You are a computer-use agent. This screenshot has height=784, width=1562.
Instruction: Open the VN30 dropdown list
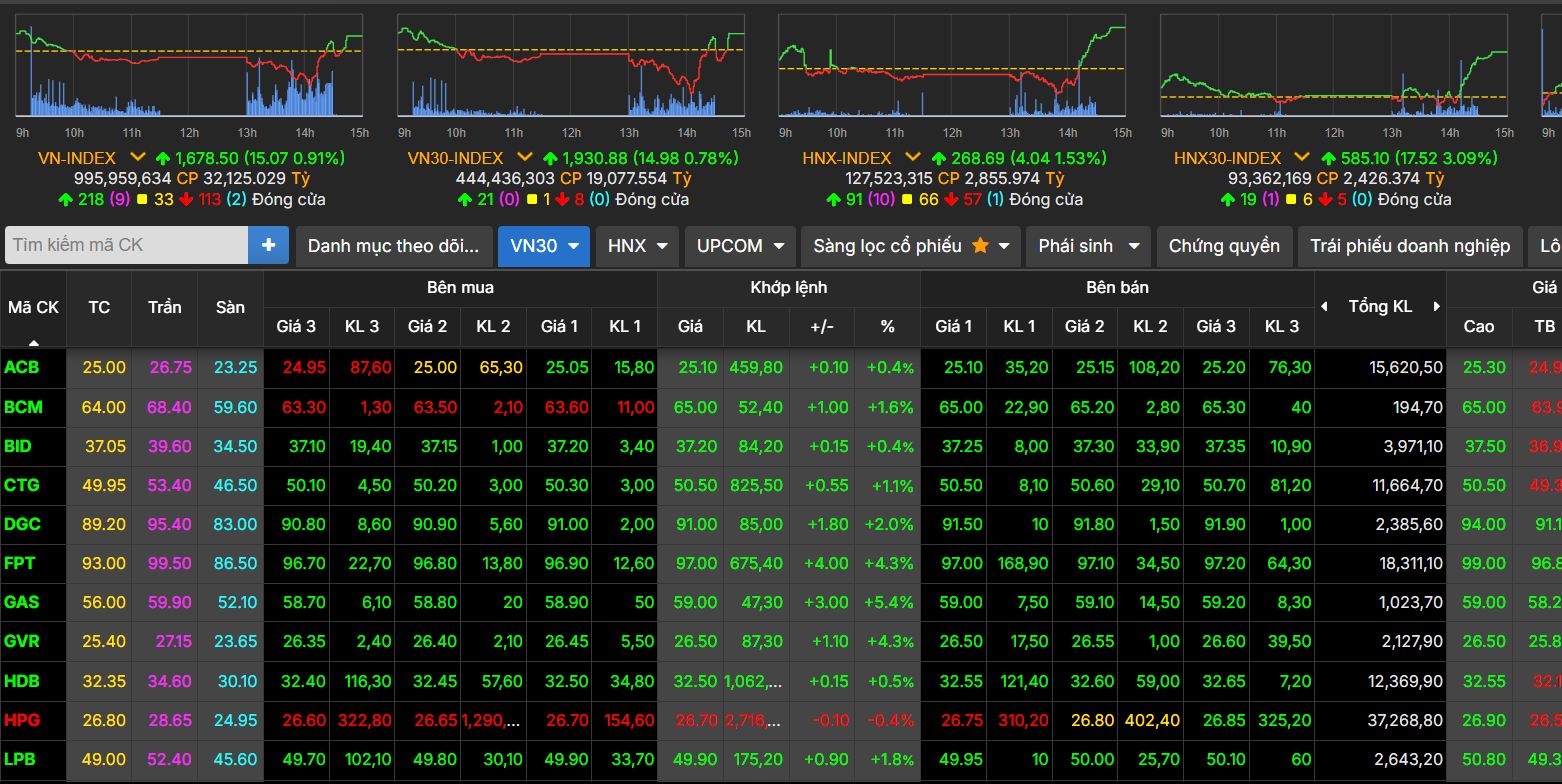tap(544, 246)
